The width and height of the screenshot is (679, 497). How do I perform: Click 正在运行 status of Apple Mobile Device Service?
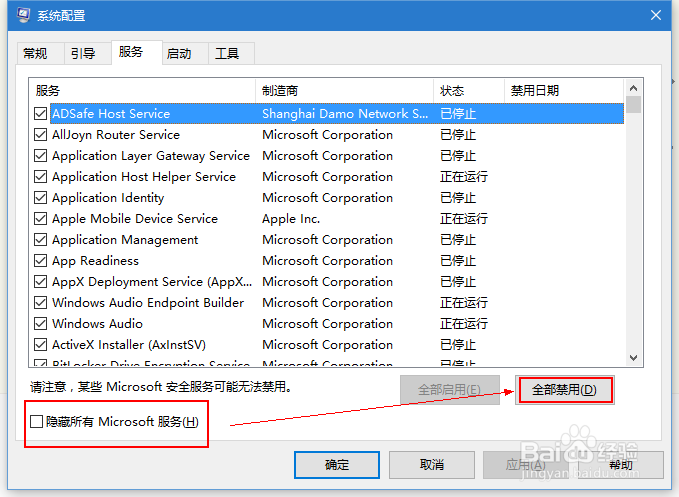[464, 219]
